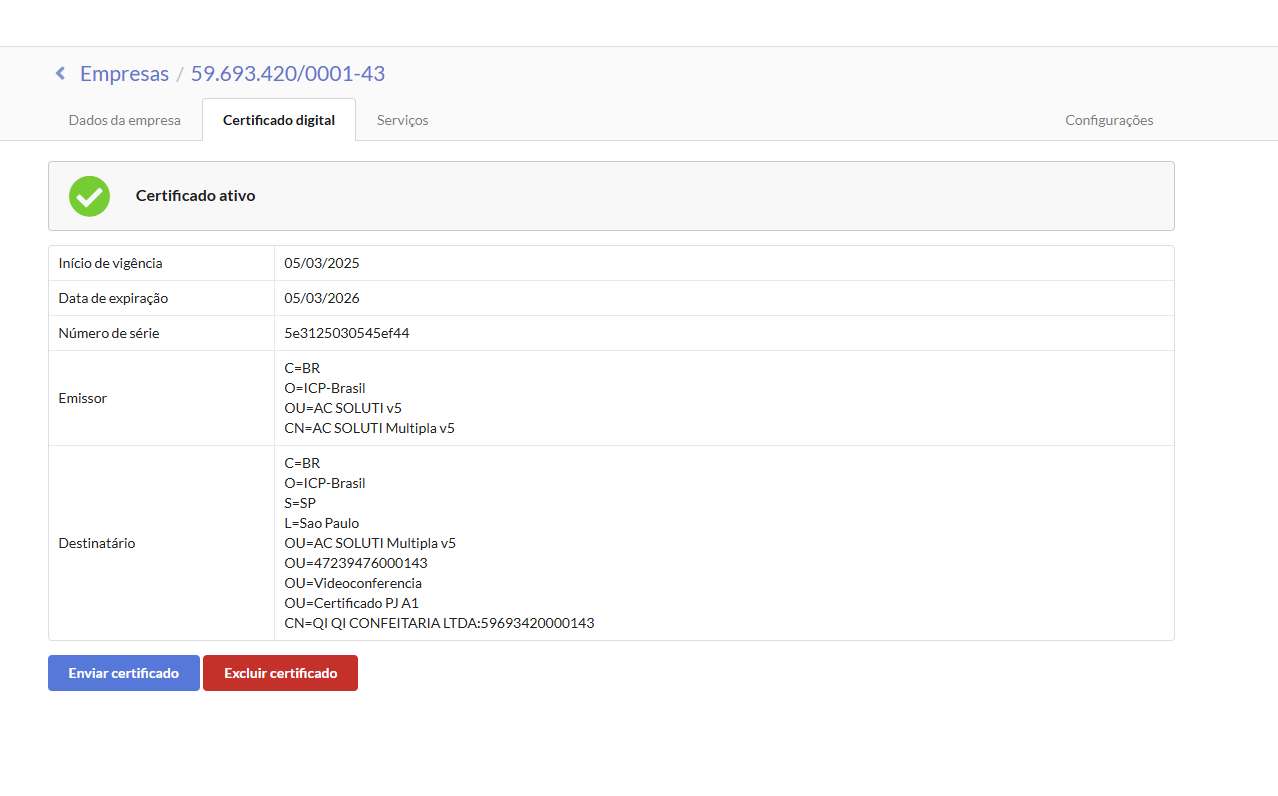Click the 59.693.420/0001-43 breadcrumb
1278x796 pixels.
click(288, 73)
